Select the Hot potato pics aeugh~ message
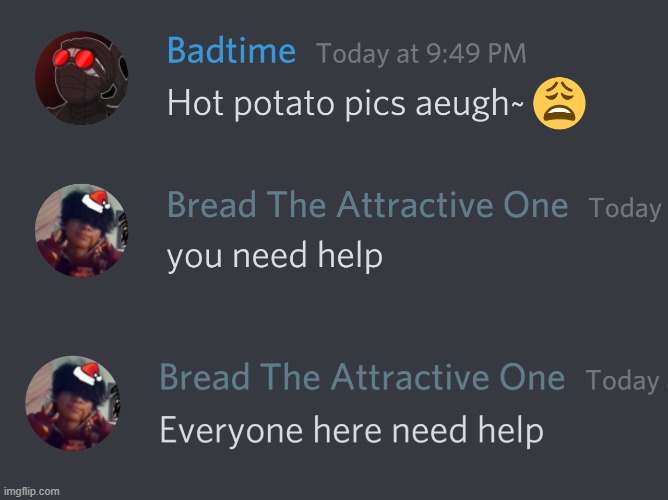 (346, 103)
